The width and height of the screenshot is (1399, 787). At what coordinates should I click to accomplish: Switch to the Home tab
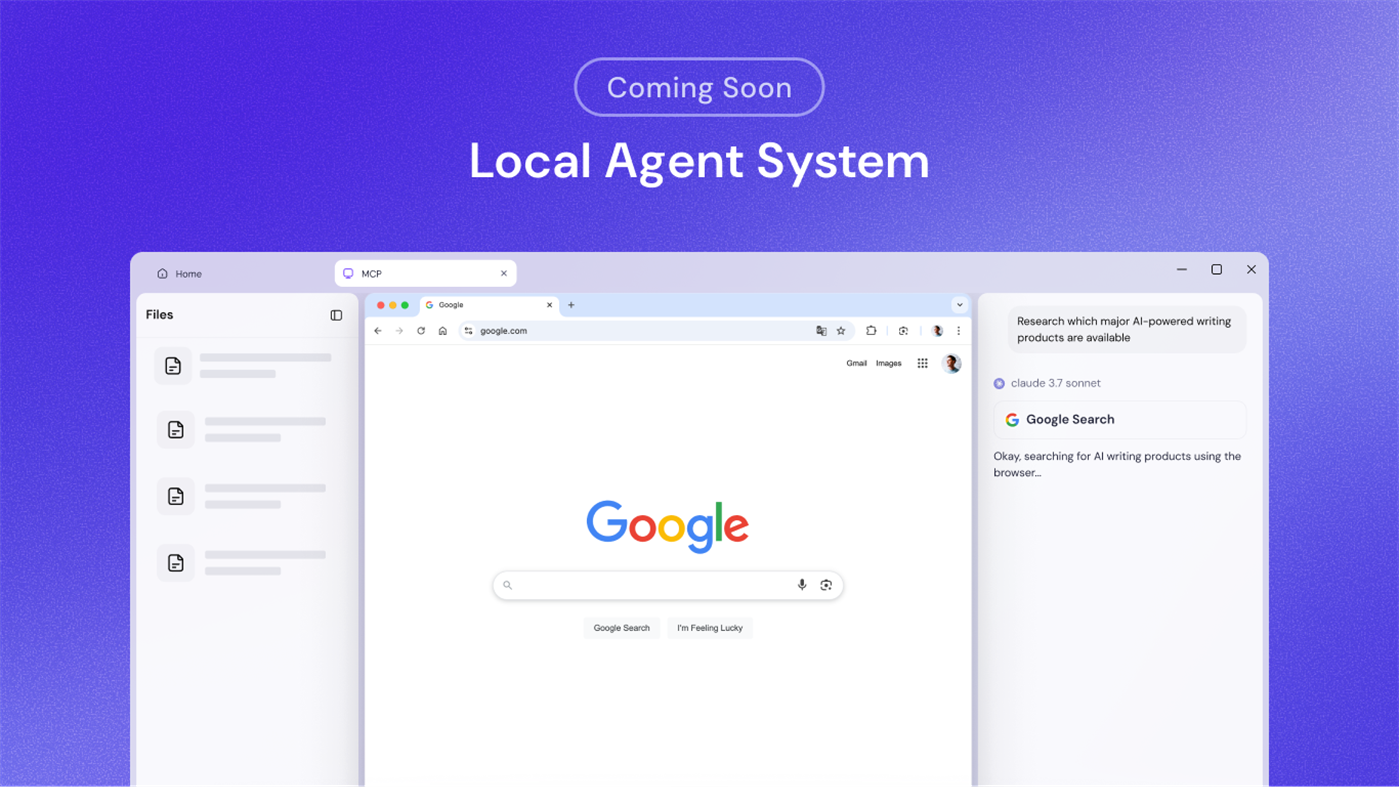pos(179,274)
